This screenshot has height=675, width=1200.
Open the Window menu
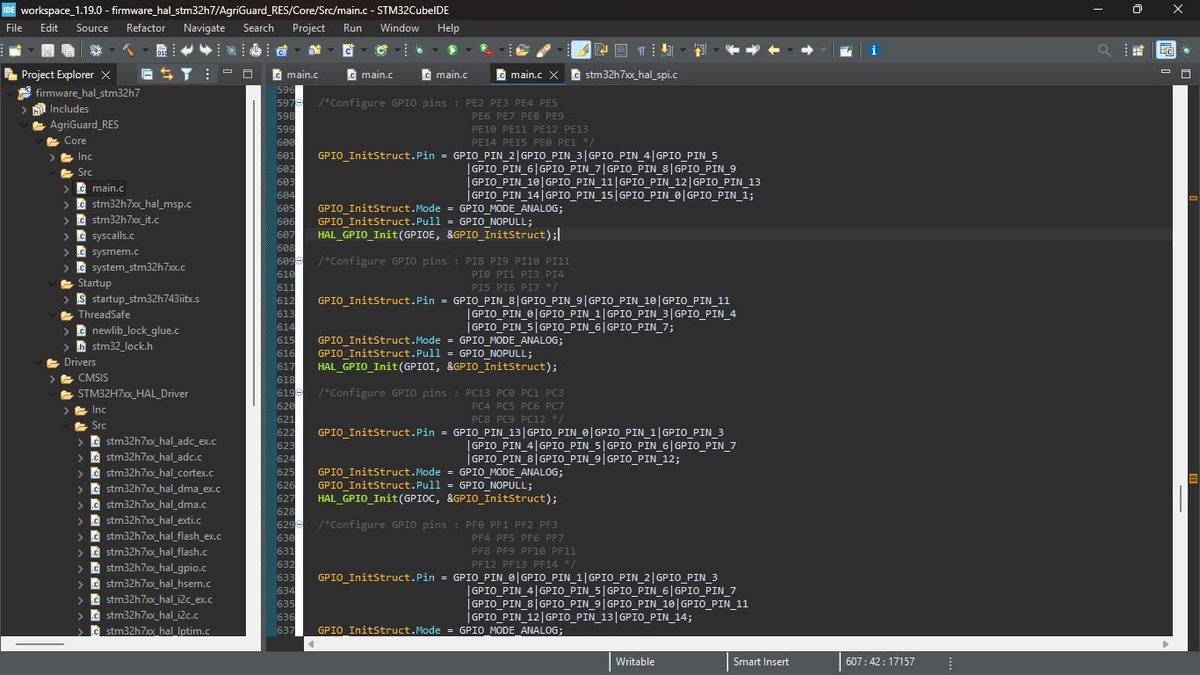pos(399,28)
